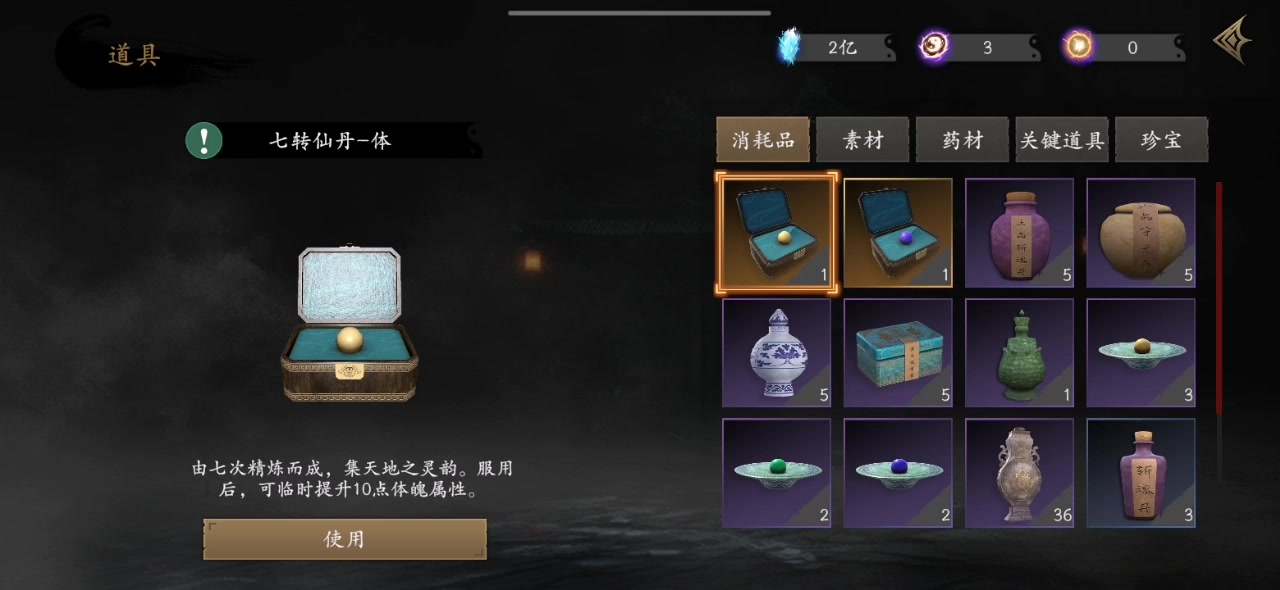Click the back arrow emblem icon
The image size is (1280, 590).
(x=1232, y=41)
